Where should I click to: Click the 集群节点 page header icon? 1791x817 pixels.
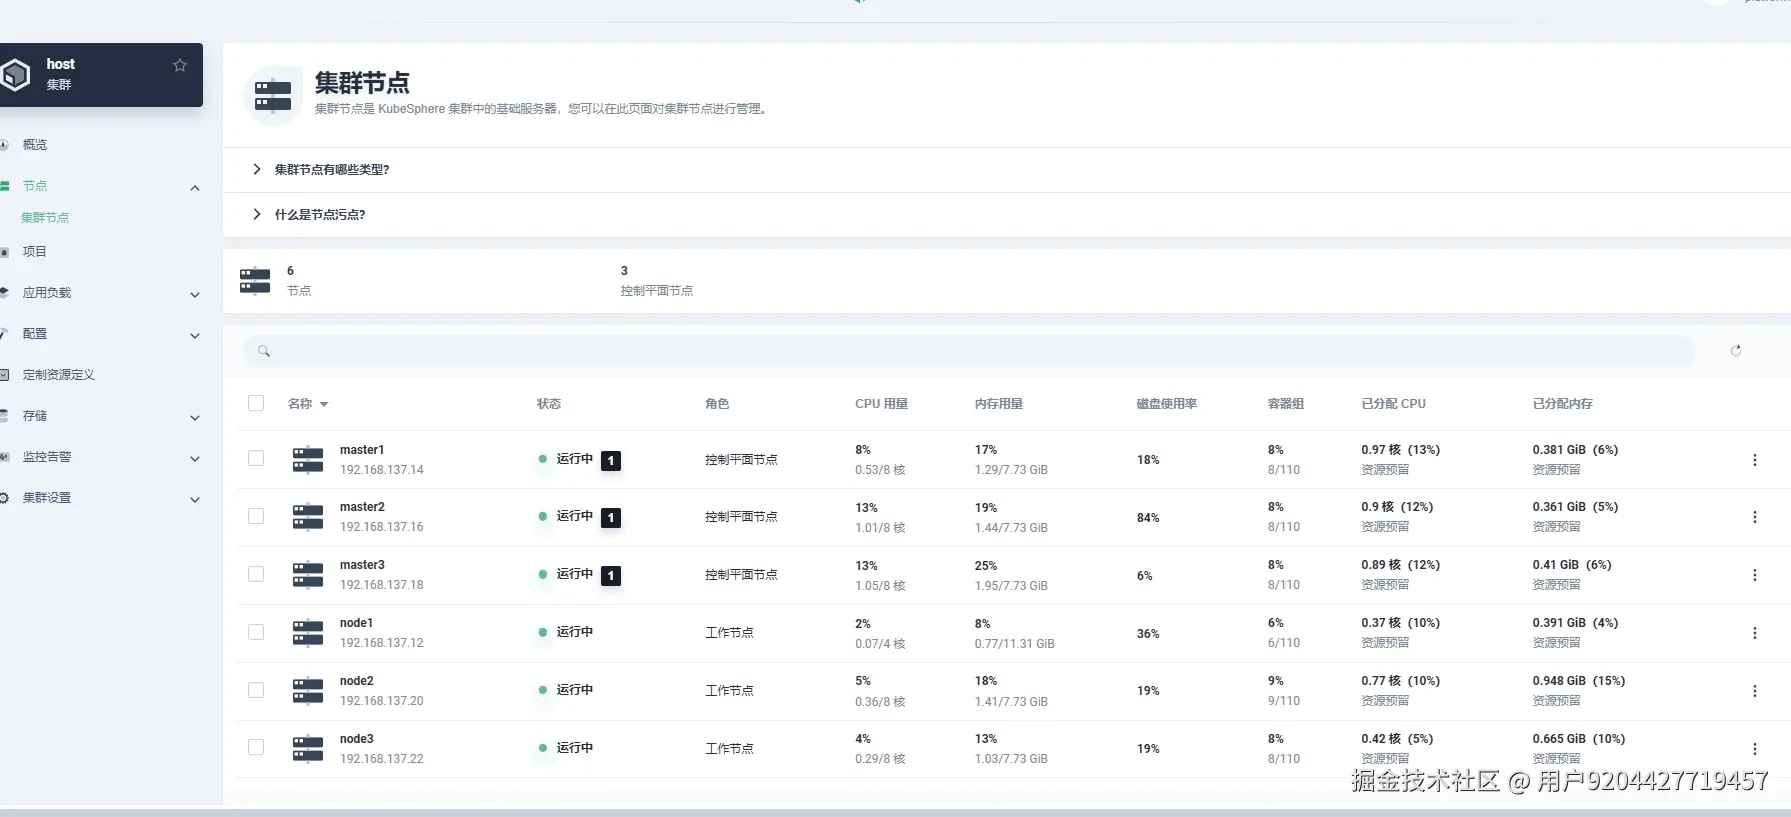tap(273, 96)
